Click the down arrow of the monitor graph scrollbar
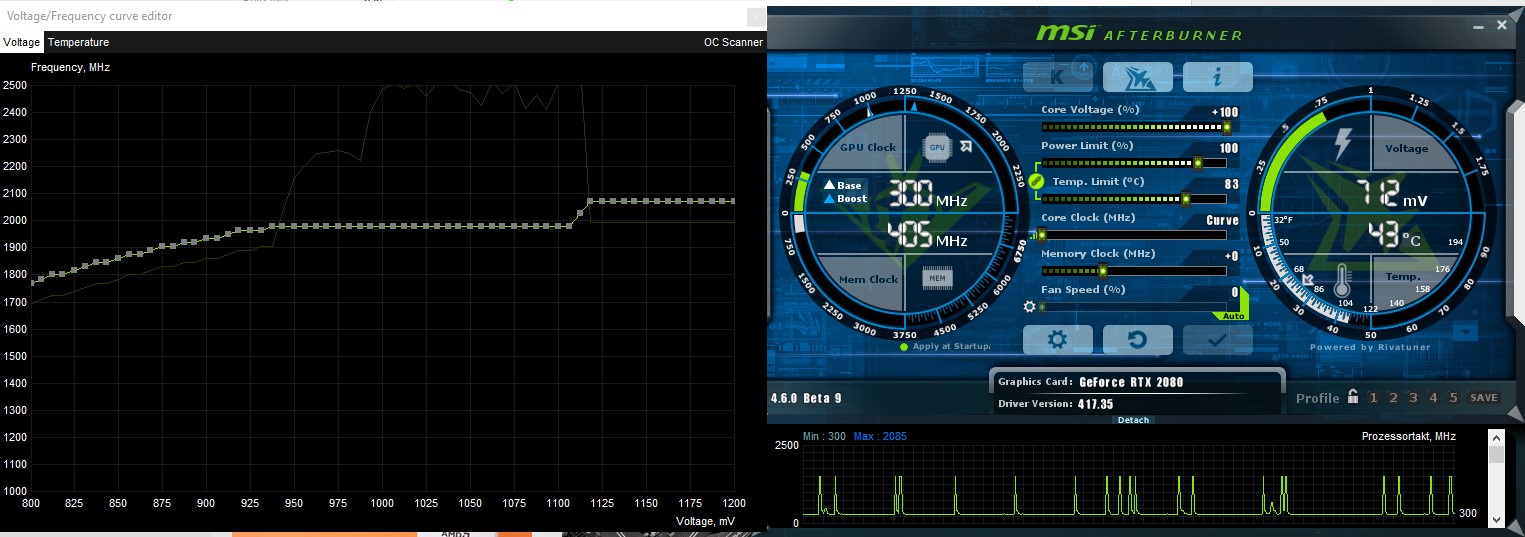 point(1496,519)
